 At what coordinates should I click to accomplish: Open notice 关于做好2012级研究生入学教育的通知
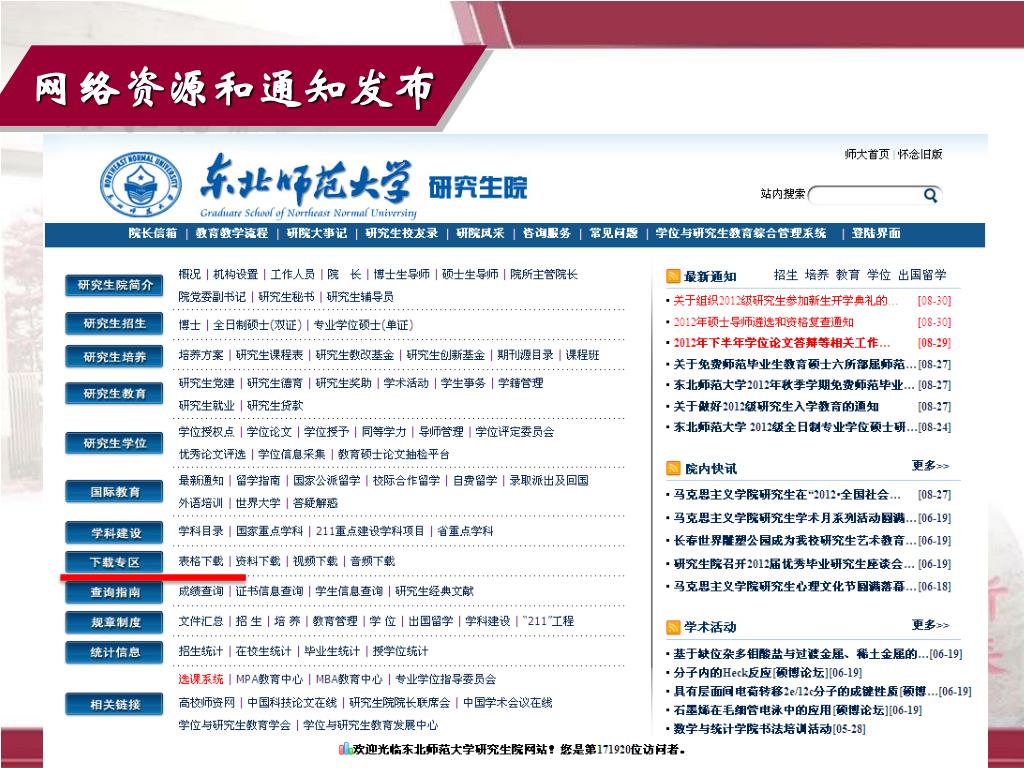(776, 406)
